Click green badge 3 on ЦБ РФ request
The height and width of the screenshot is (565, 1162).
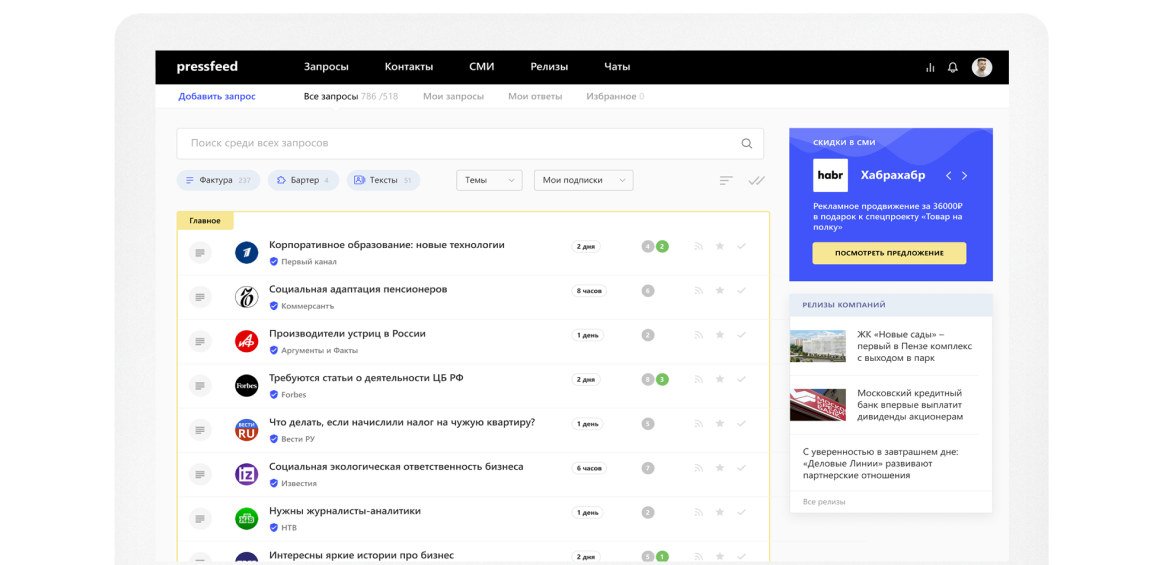tap(663, 380)
